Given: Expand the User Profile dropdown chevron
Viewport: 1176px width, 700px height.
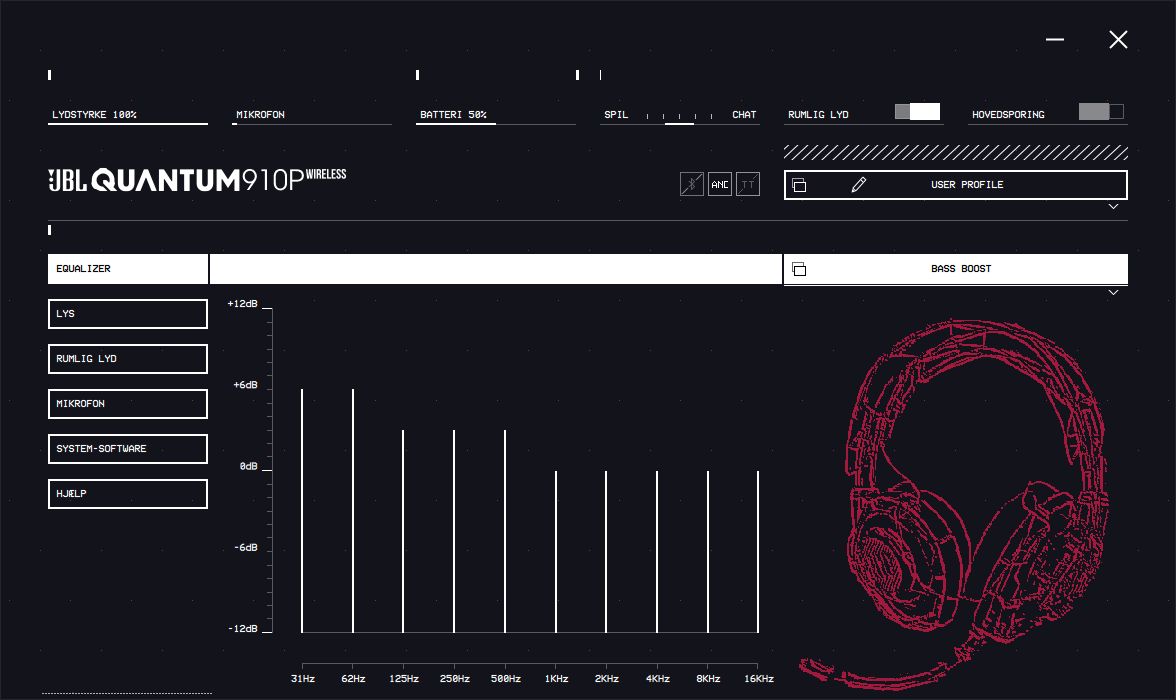Looking at the screenshot, I should click(x=1113, y=206).
